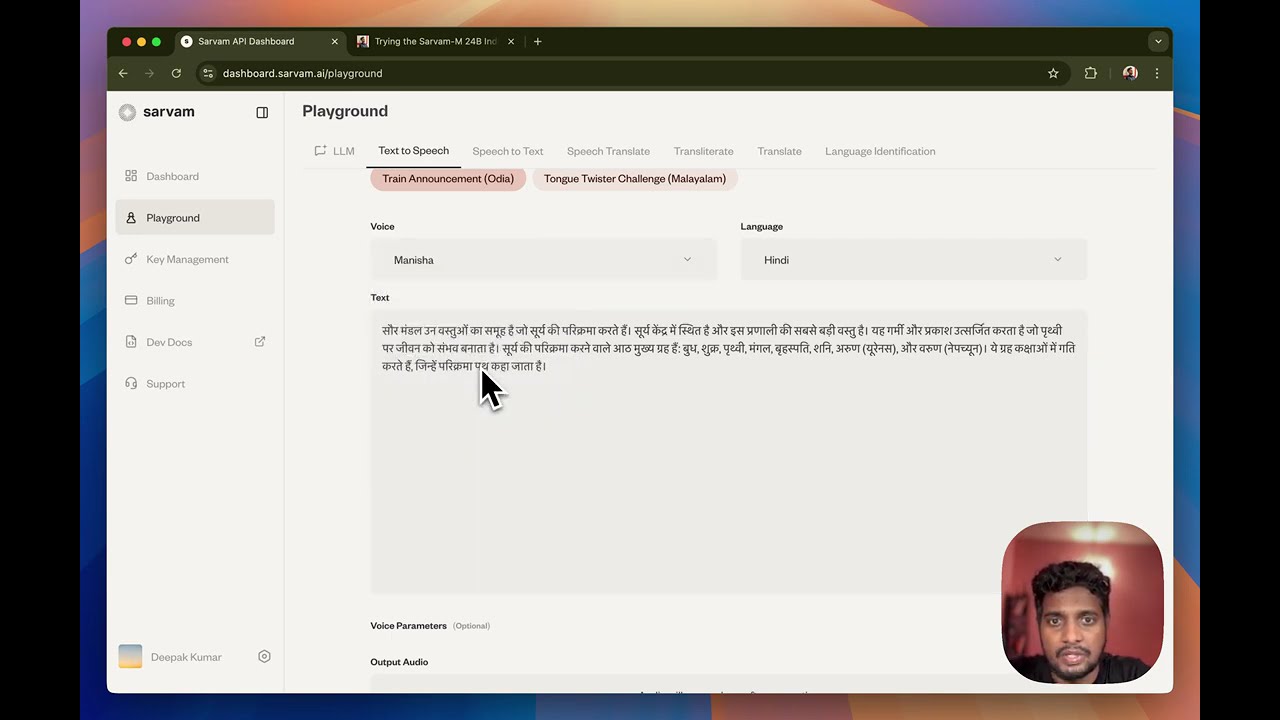Click the Dev Docs external link icon

[x=260, y=342]
